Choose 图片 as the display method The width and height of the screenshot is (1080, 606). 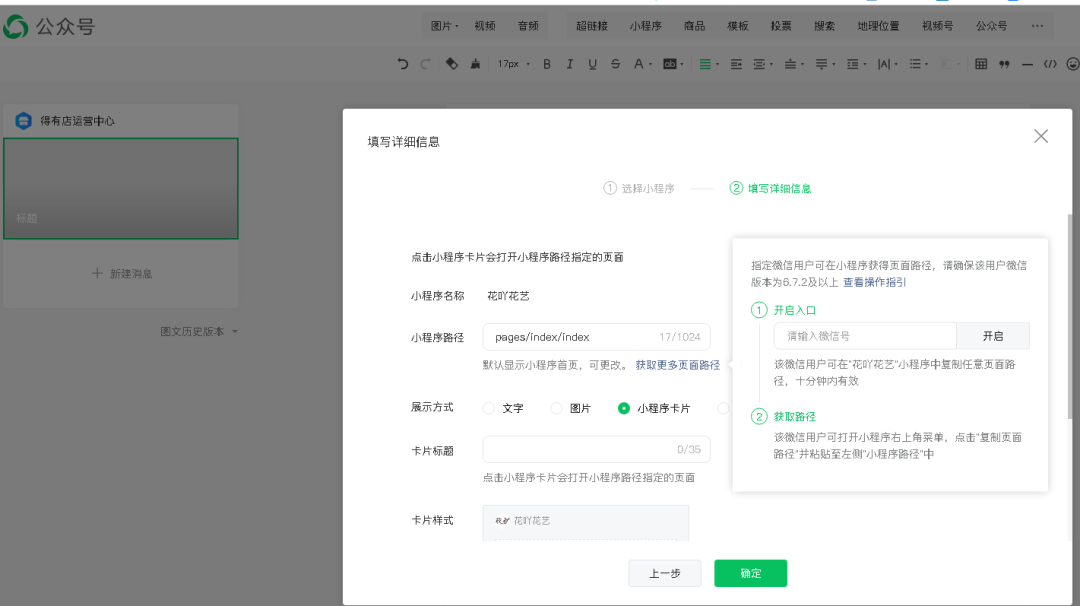point(556,407)
